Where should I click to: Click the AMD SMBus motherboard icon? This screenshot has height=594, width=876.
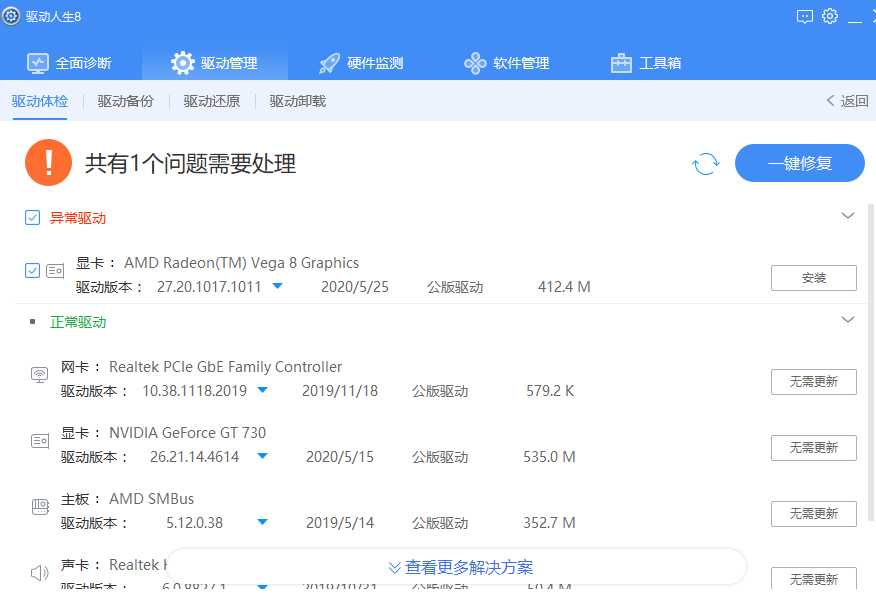click(x=40, y=507)
